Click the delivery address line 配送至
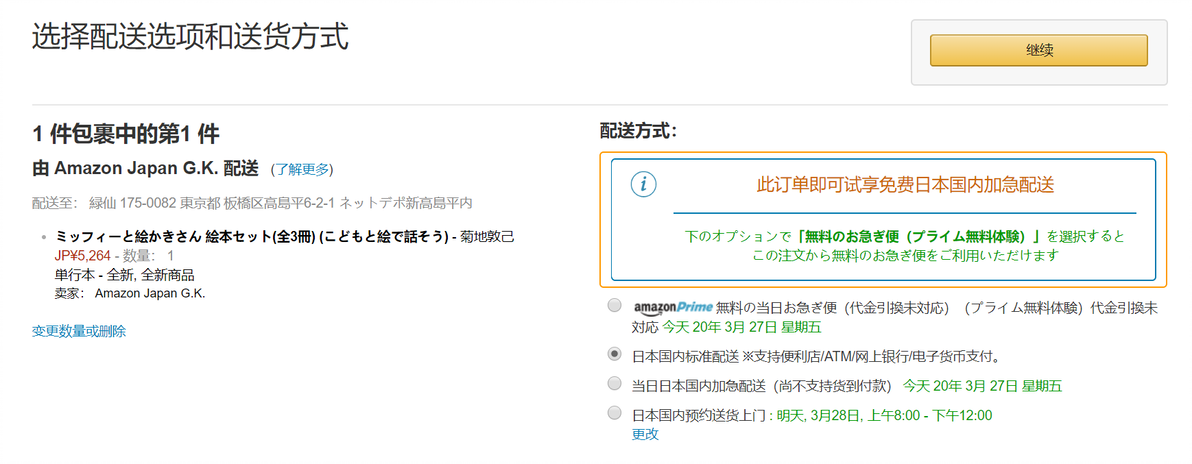Viewport: 1192px width, 464px height. (252, 203)
